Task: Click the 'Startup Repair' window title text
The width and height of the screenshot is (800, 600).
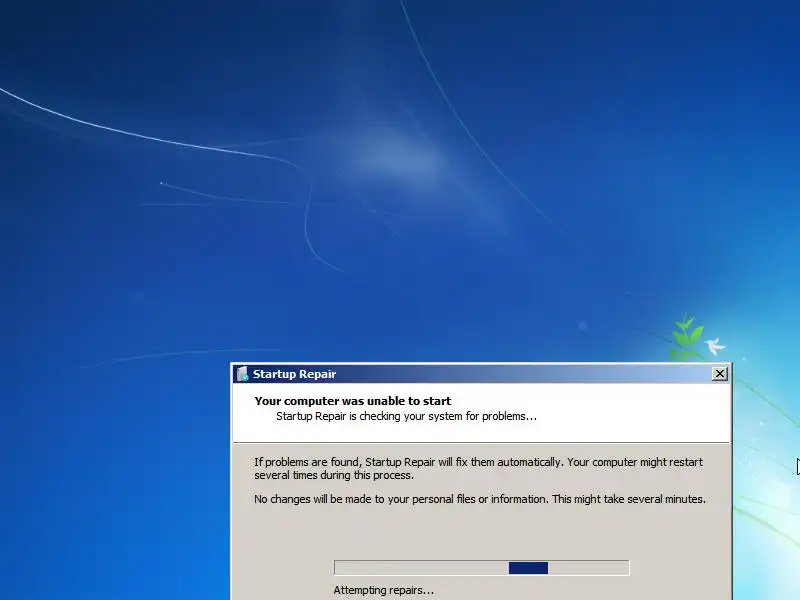Action: point(294,374)
